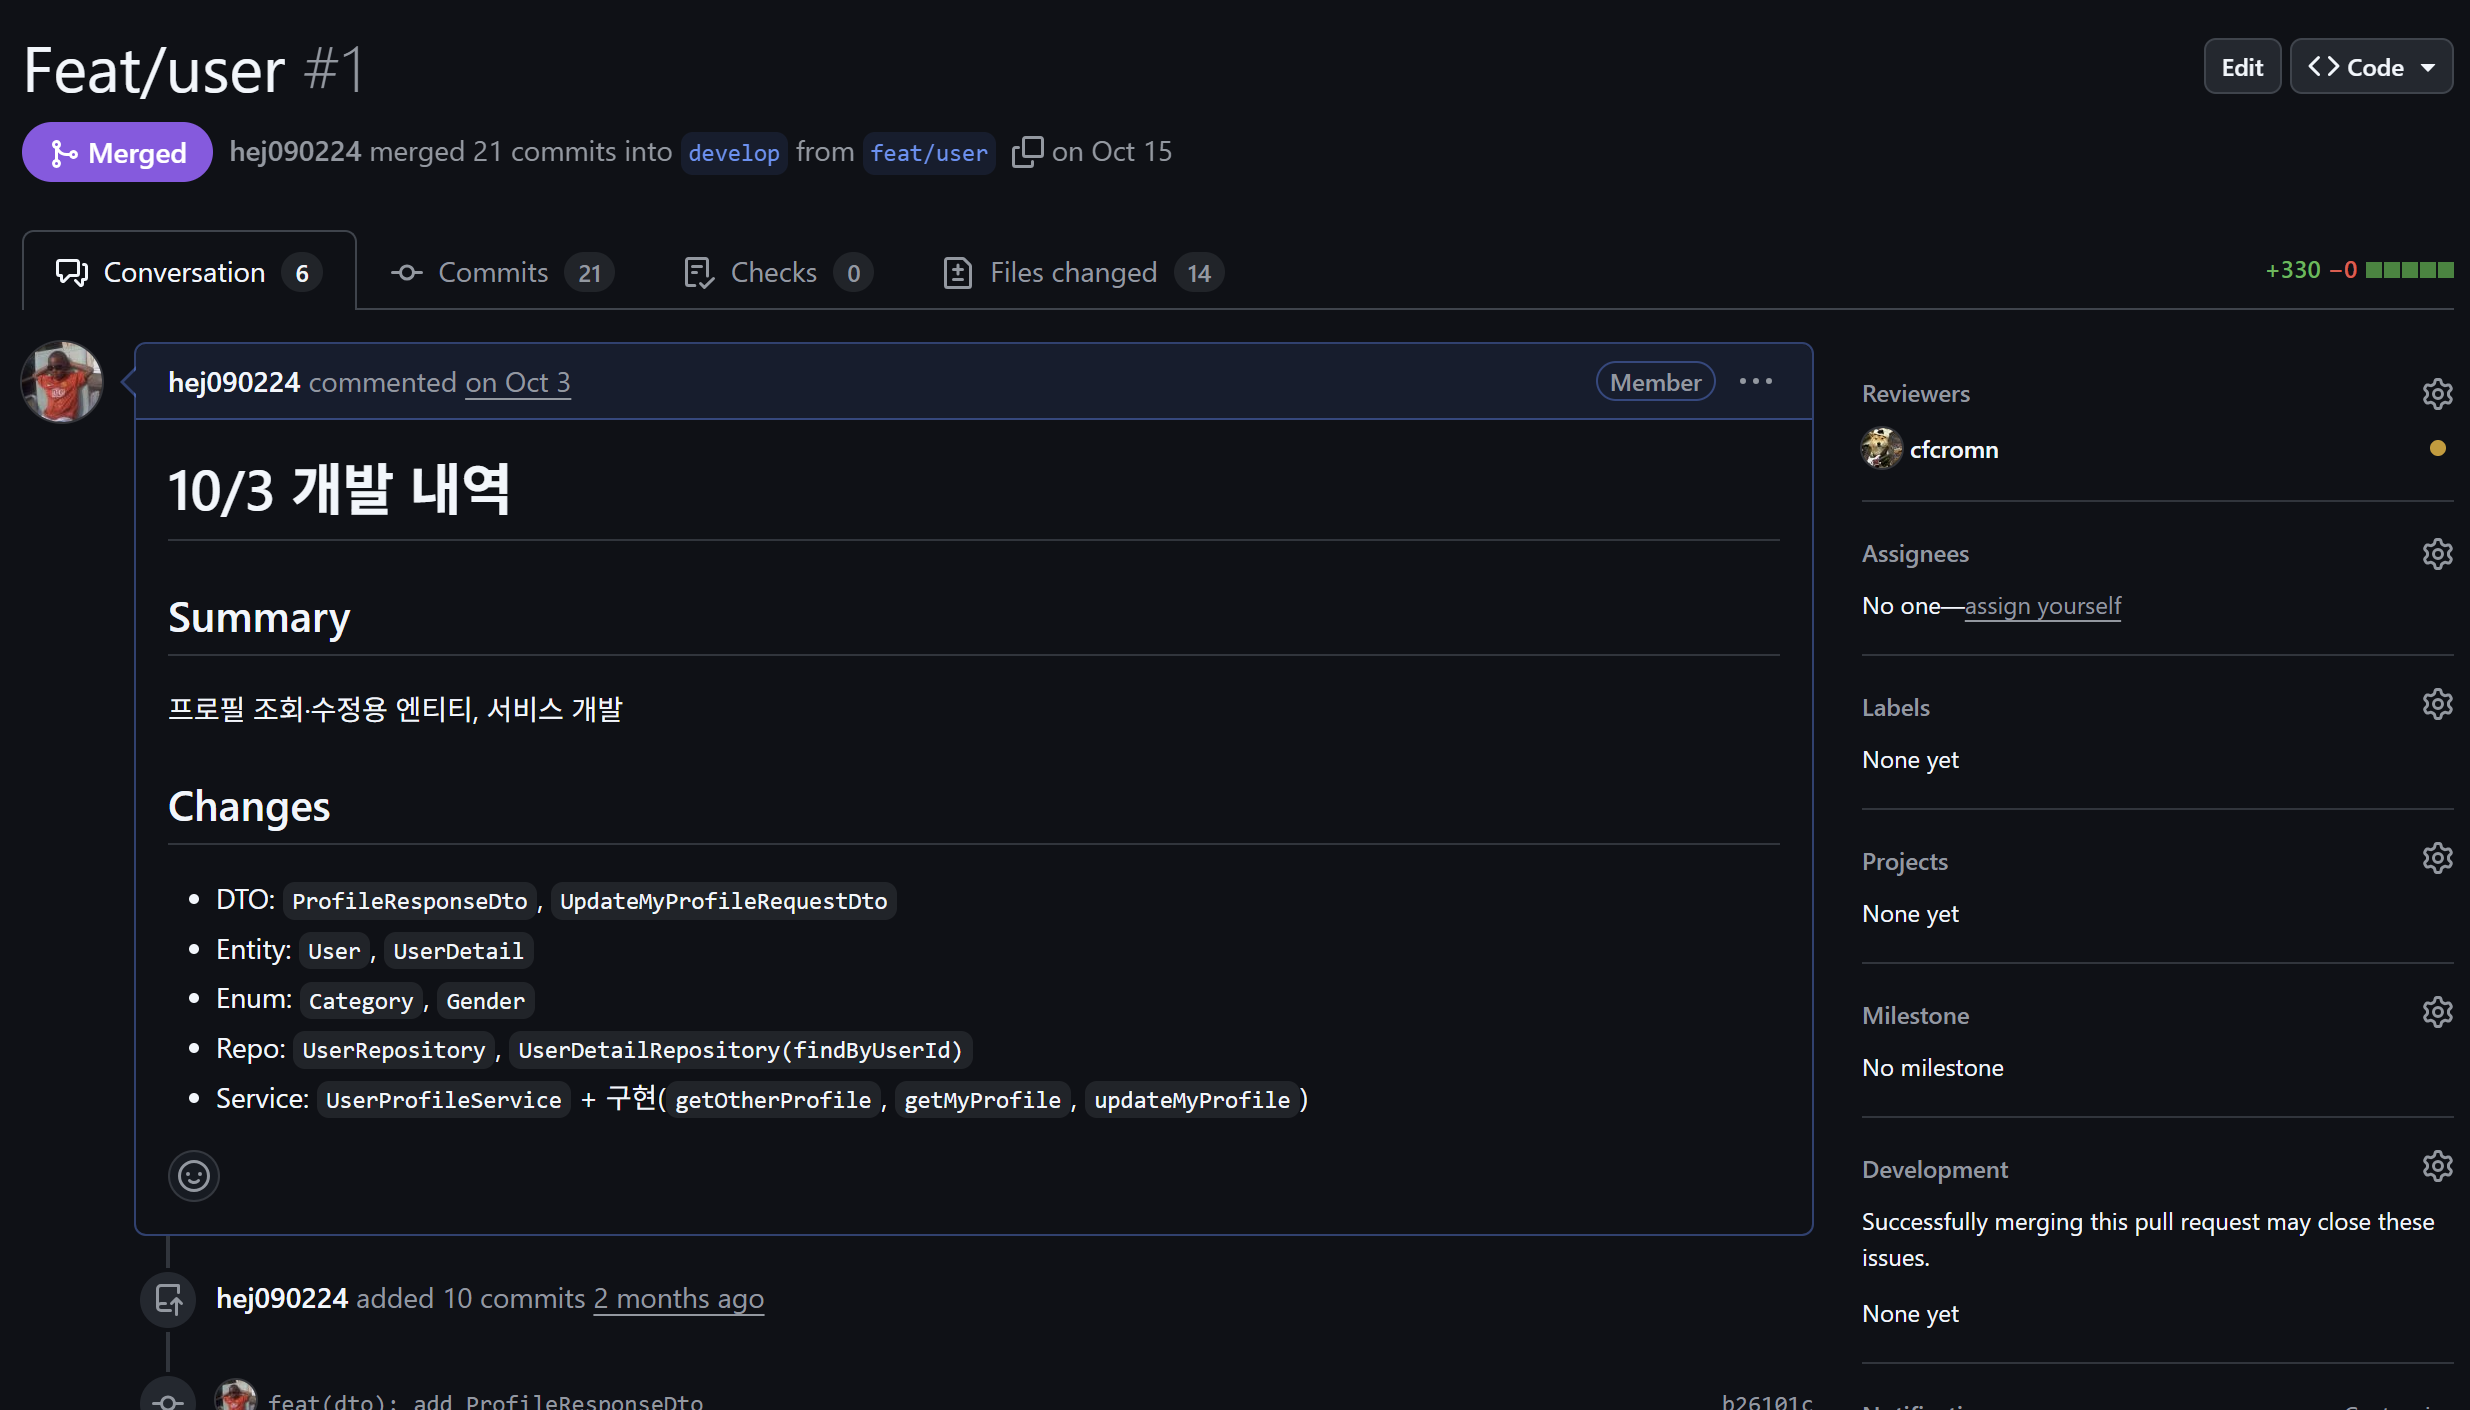2470x1410 pixels.
Task: Open Projects settings gear
Action: point(2437,859)
